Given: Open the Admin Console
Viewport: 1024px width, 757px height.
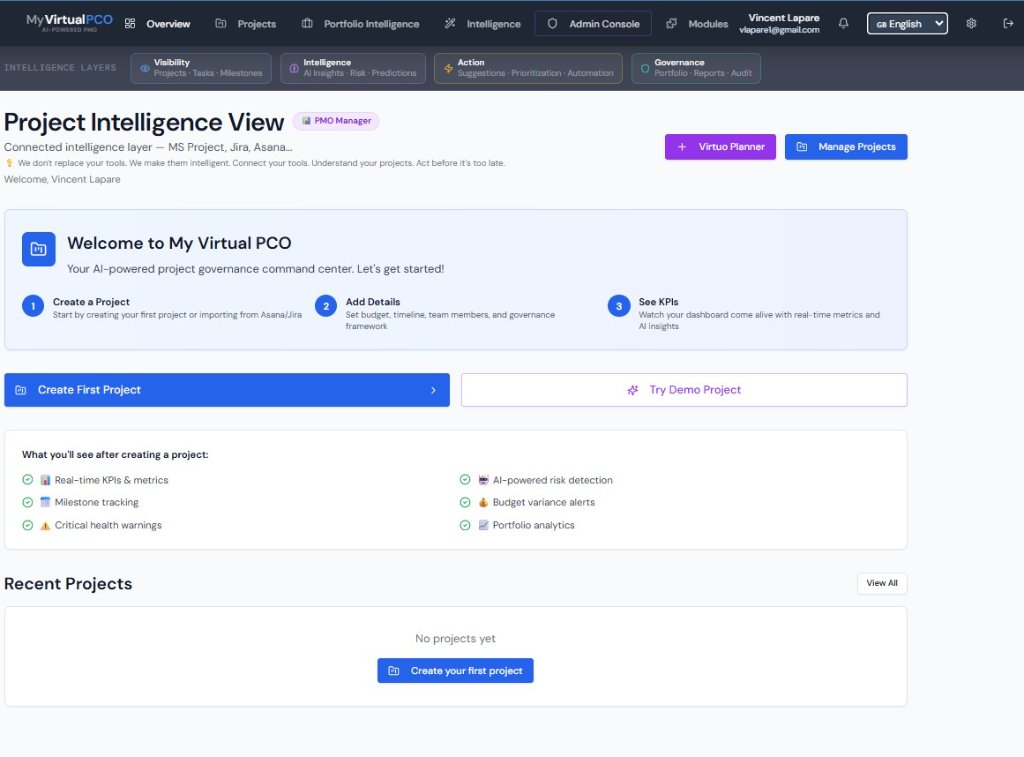Looking at the screenshot, I should point(593,24).
